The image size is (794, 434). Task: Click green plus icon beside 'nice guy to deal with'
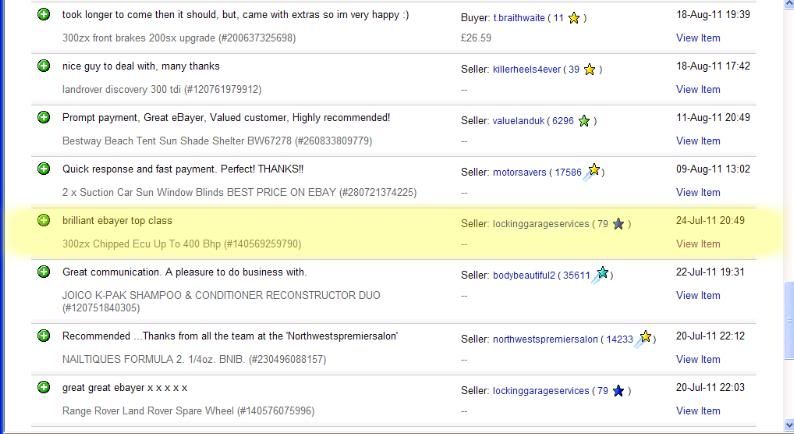43,66
